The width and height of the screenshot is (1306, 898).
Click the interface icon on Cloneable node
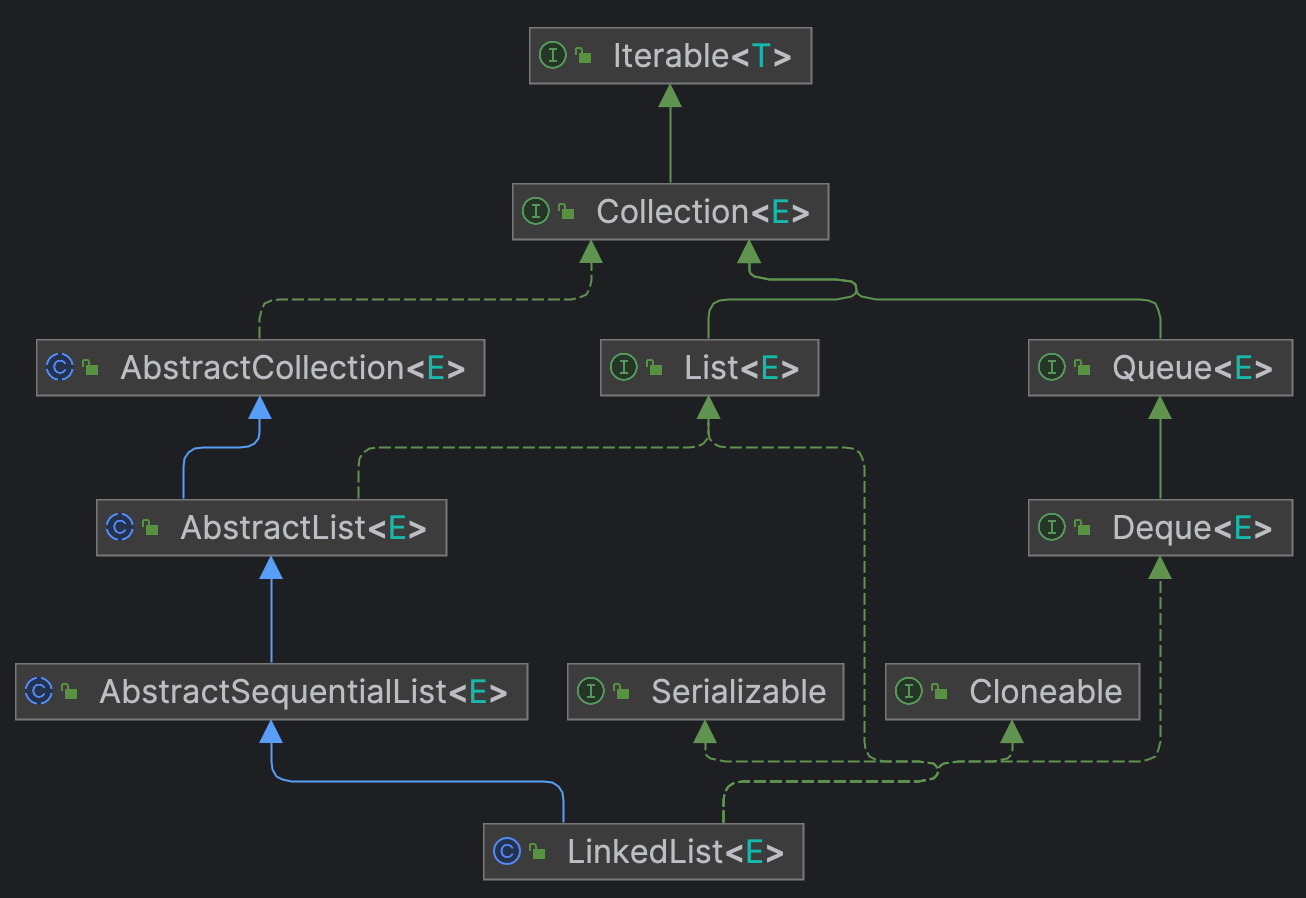[x=910, y=692]
